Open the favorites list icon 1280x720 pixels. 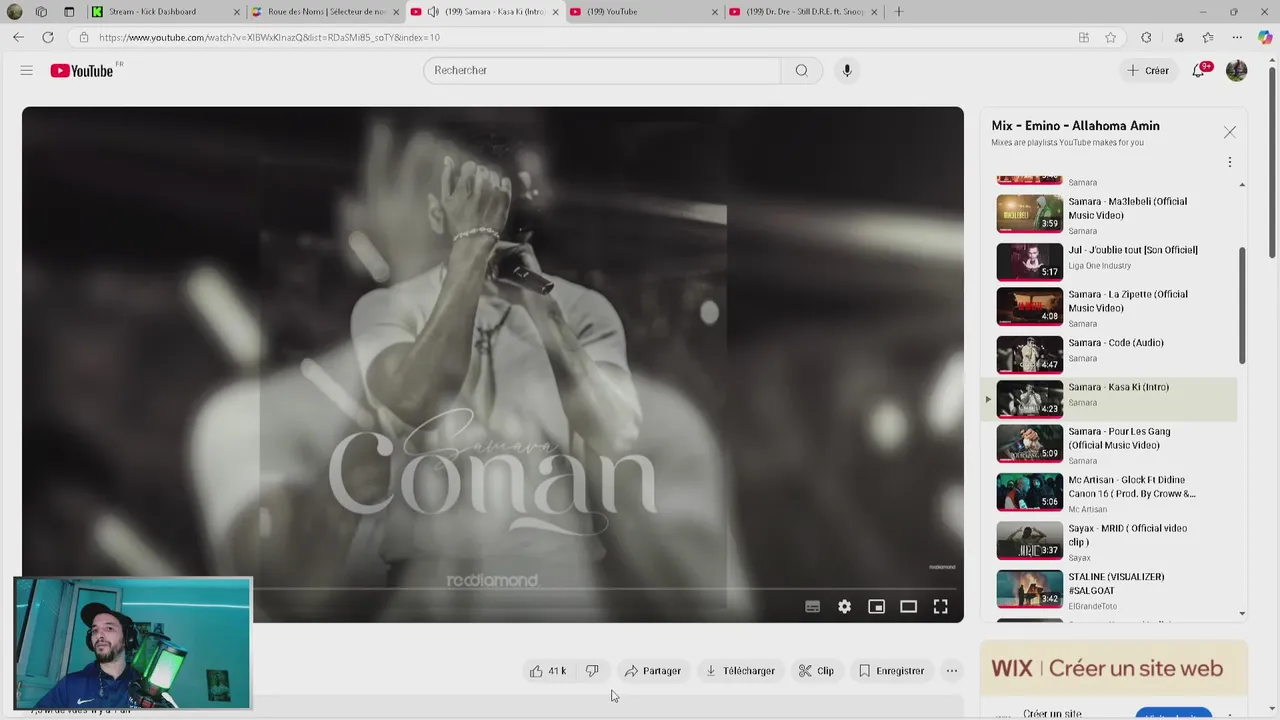pos(1208,37)
